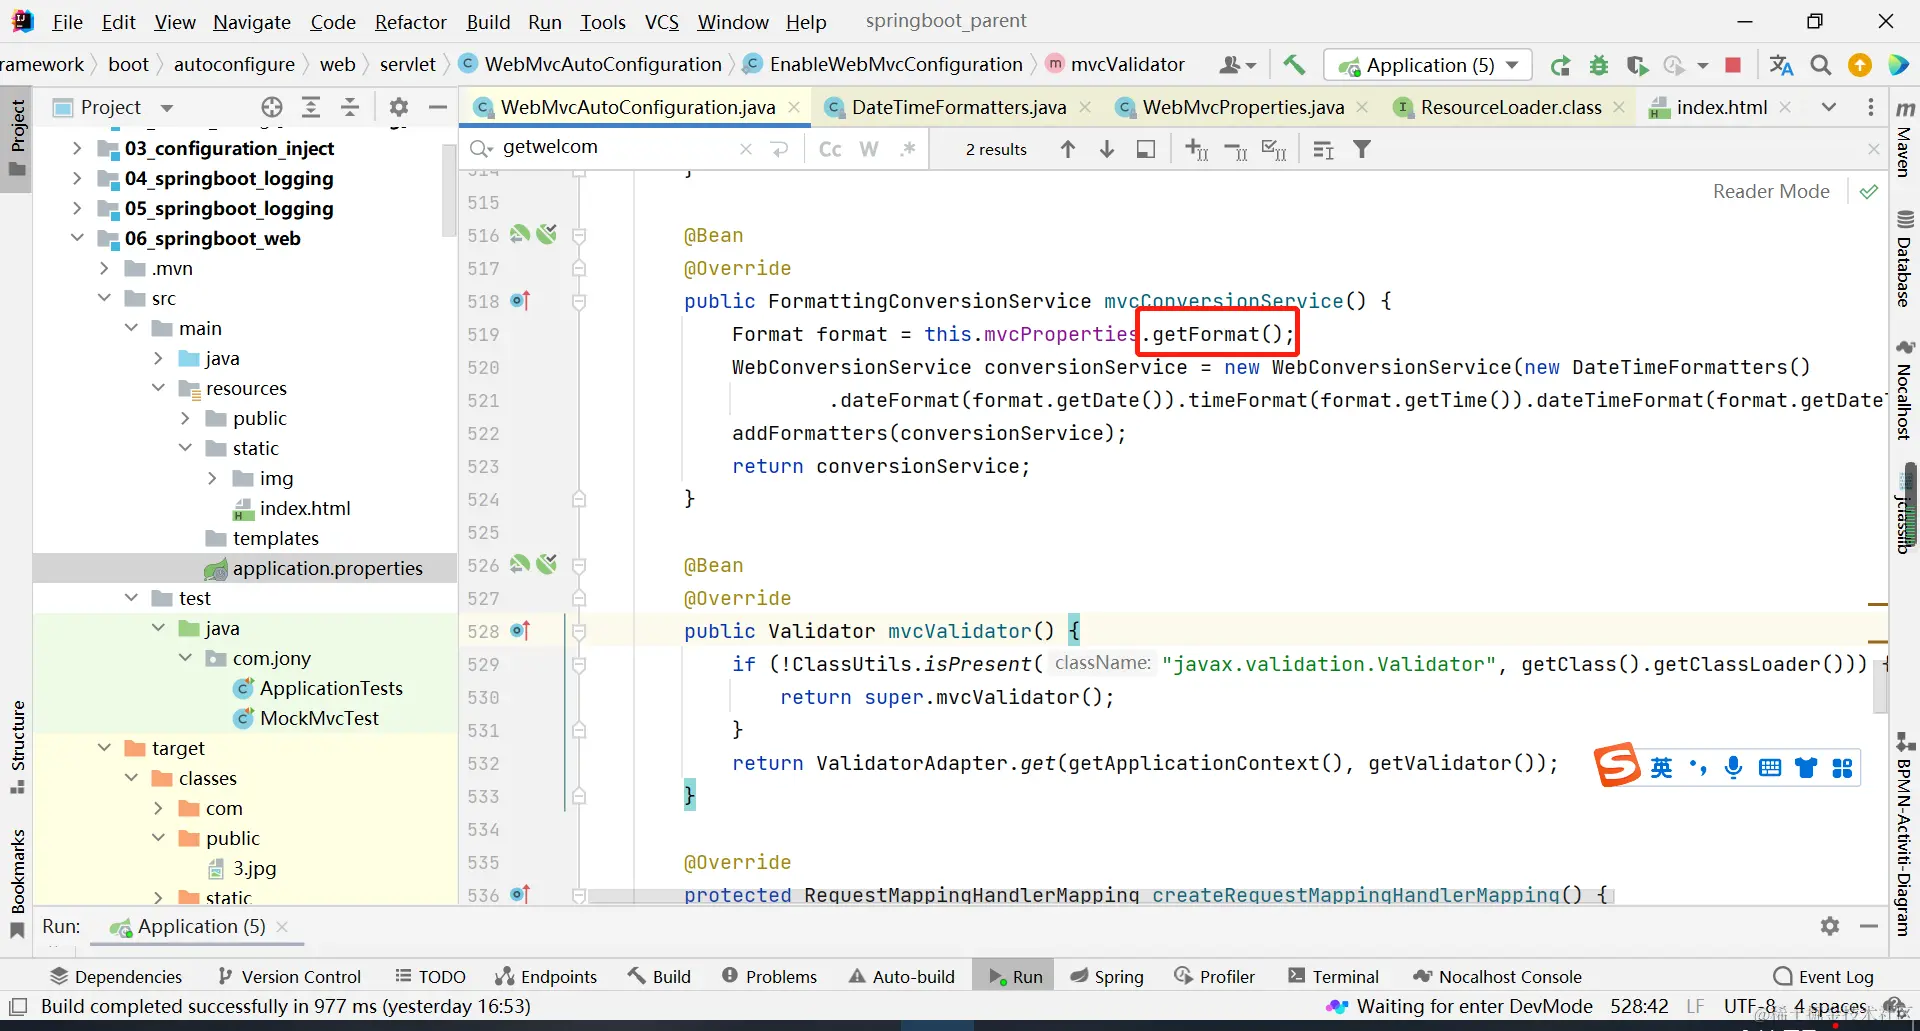Open the Maven tool window
The width and height of the screenshot is (1920, 1031).
pos(1905,139)
